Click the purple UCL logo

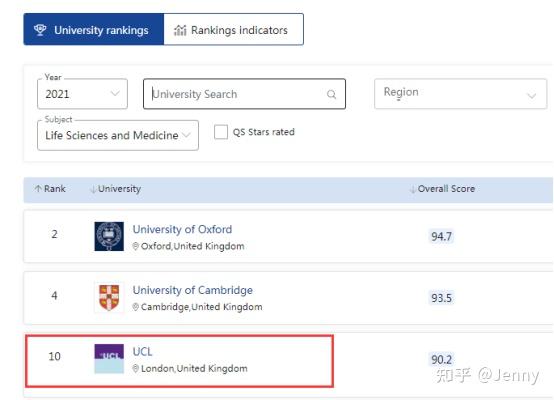(109, 359)
